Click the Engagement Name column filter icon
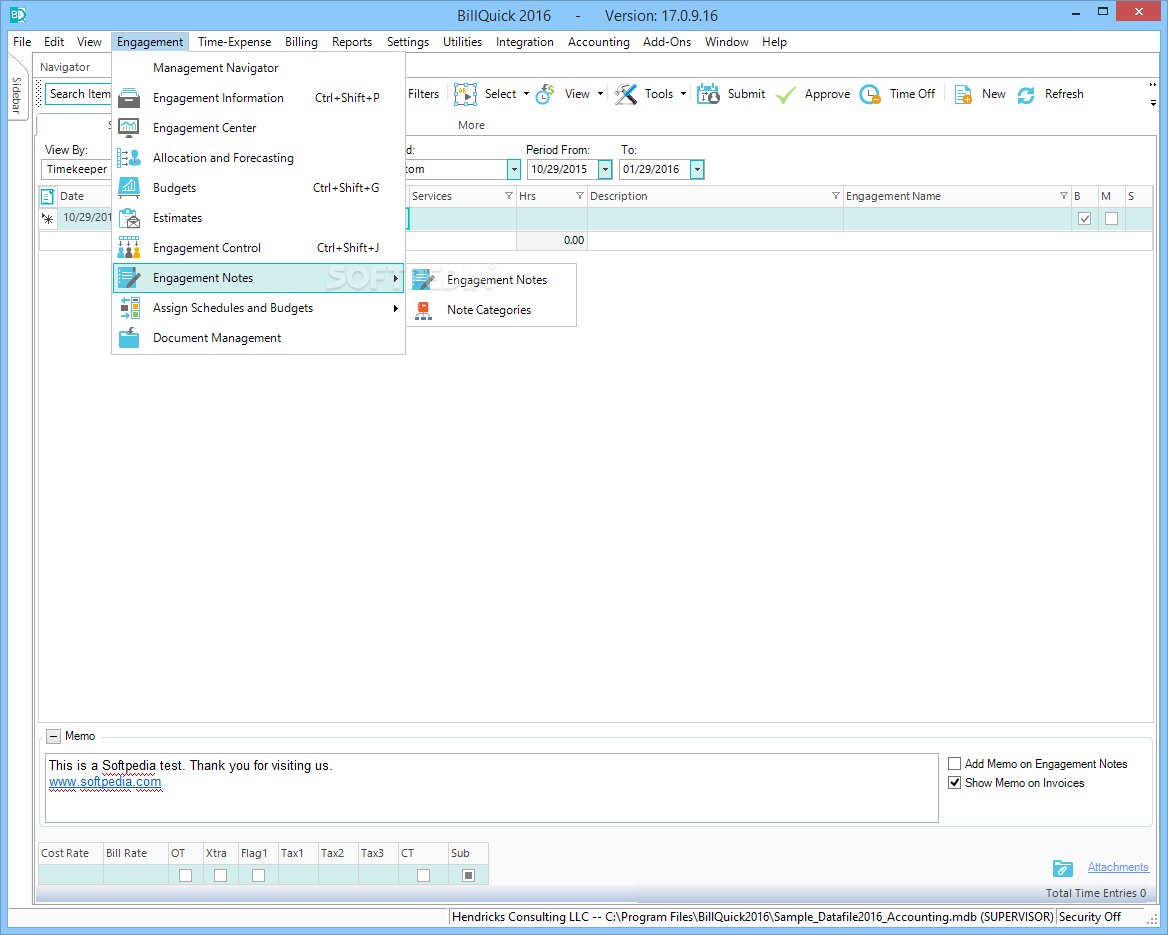 point(1064,196)
